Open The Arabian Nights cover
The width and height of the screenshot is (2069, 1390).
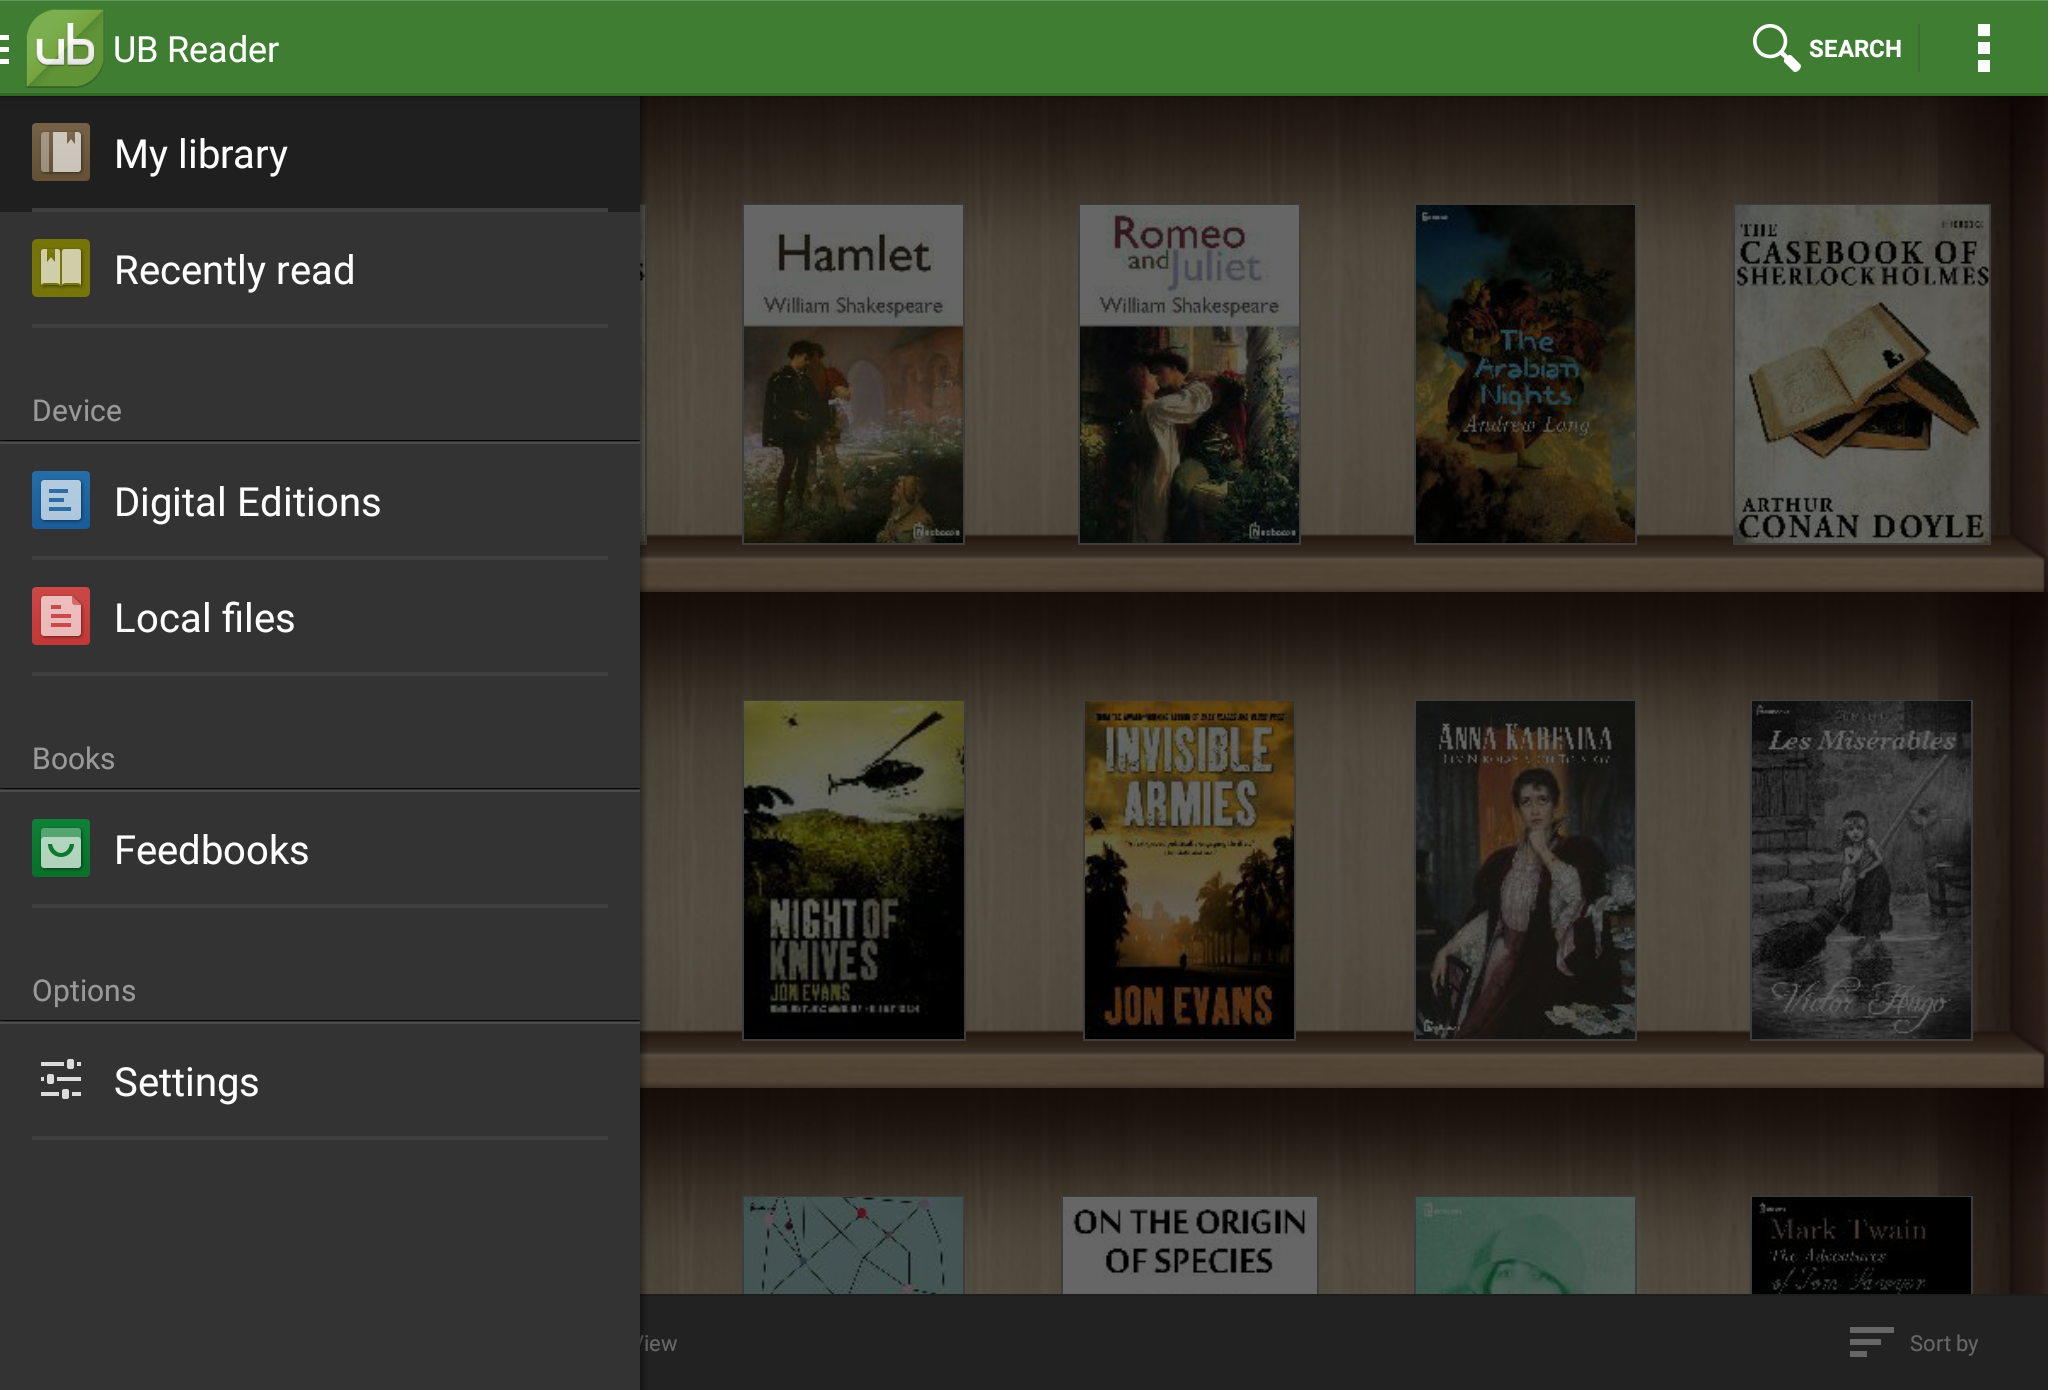pos(1525,374)
